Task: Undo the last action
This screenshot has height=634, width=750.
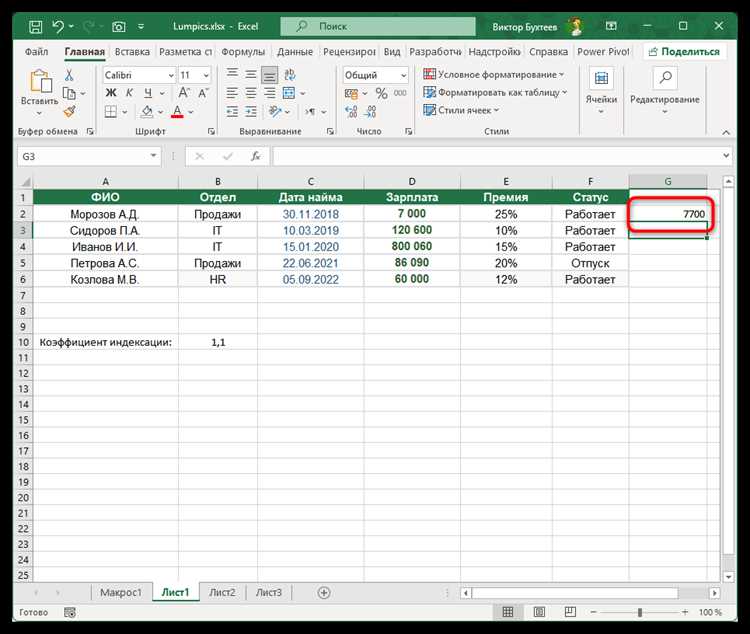Action: (x=58, y=26)
